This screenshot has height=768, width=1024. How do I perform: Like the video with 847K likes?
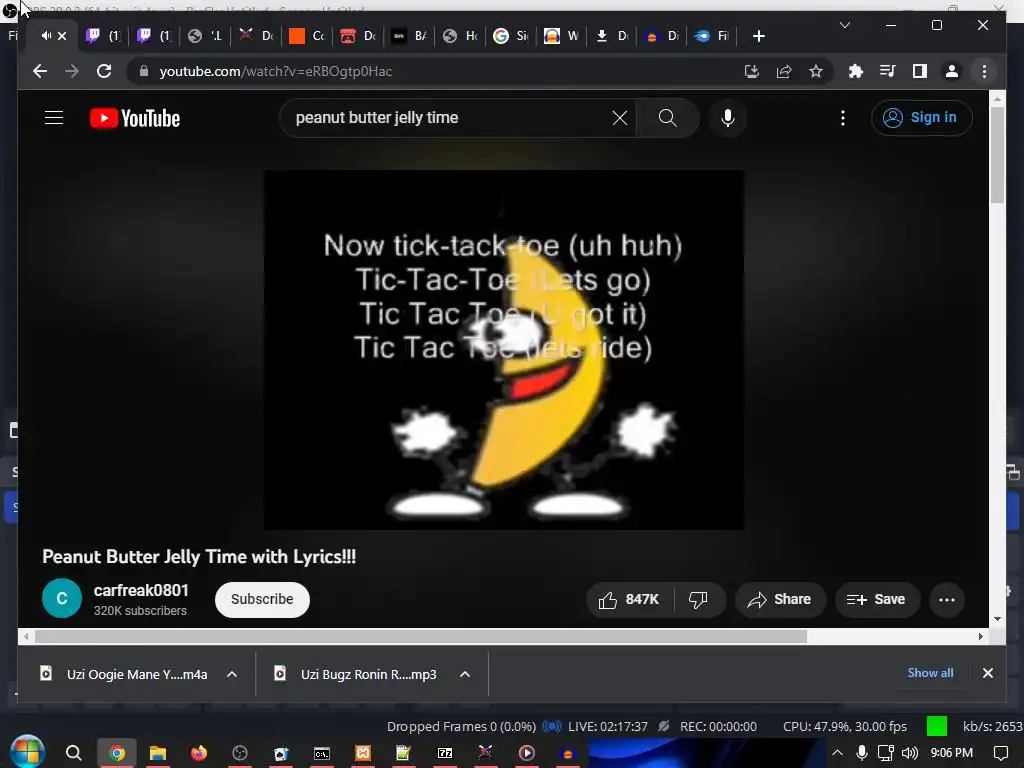coord(628,600)
